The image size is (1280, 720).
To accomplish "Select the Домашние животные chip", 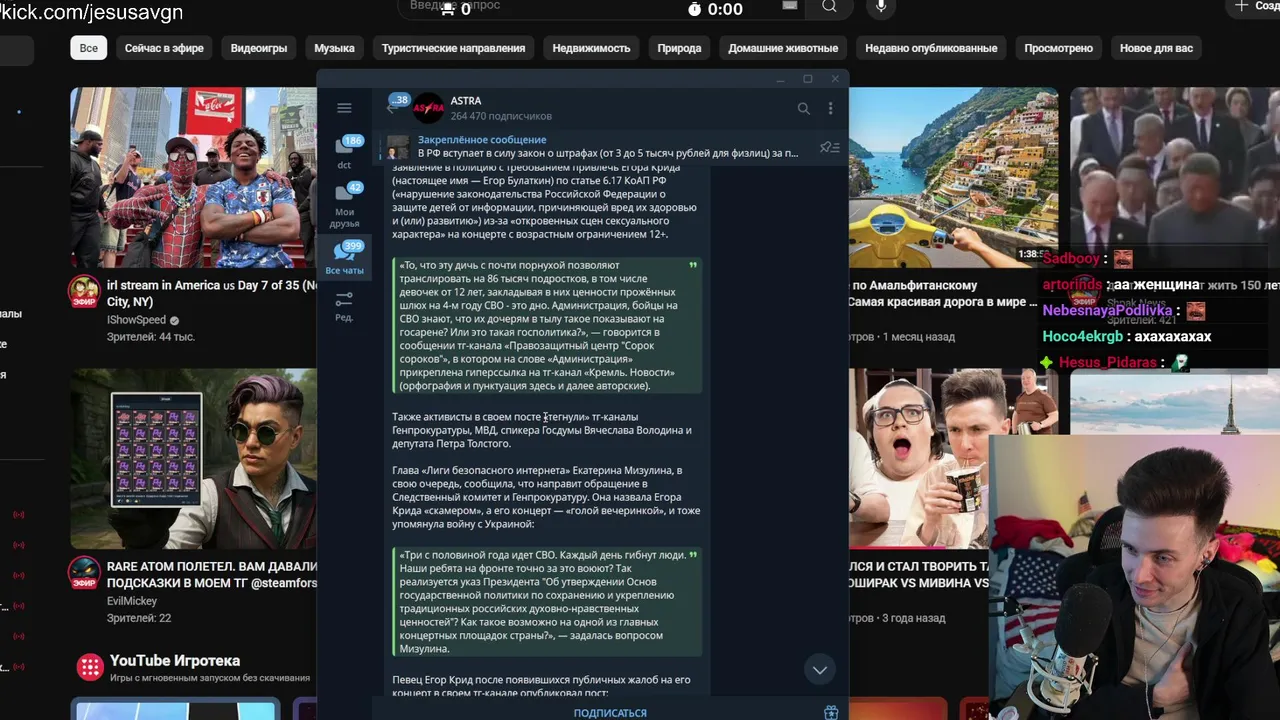I will (x=783, y=48).
